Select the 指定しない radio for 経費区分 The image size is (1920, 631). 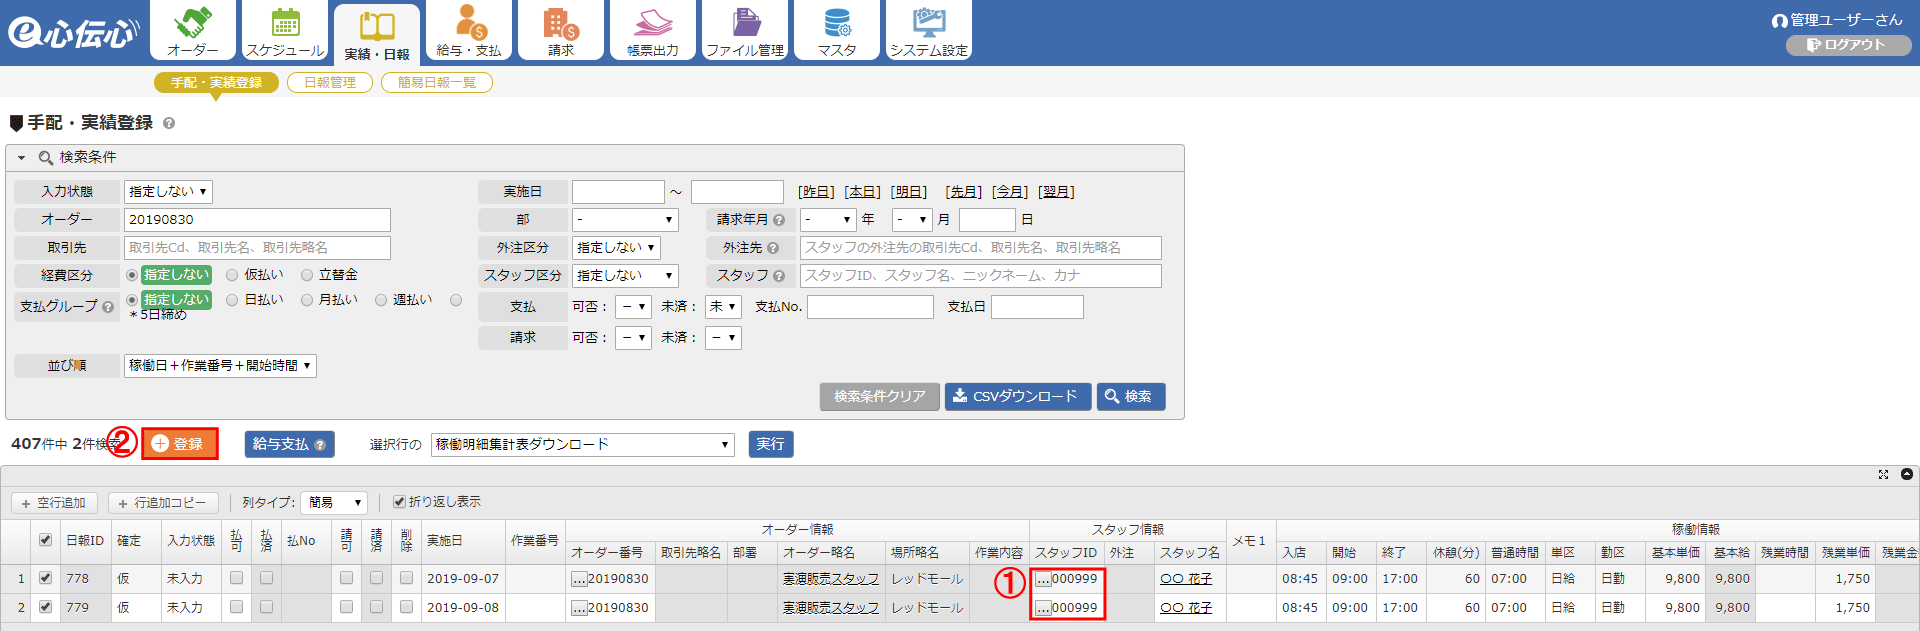(x=132, y=275)
